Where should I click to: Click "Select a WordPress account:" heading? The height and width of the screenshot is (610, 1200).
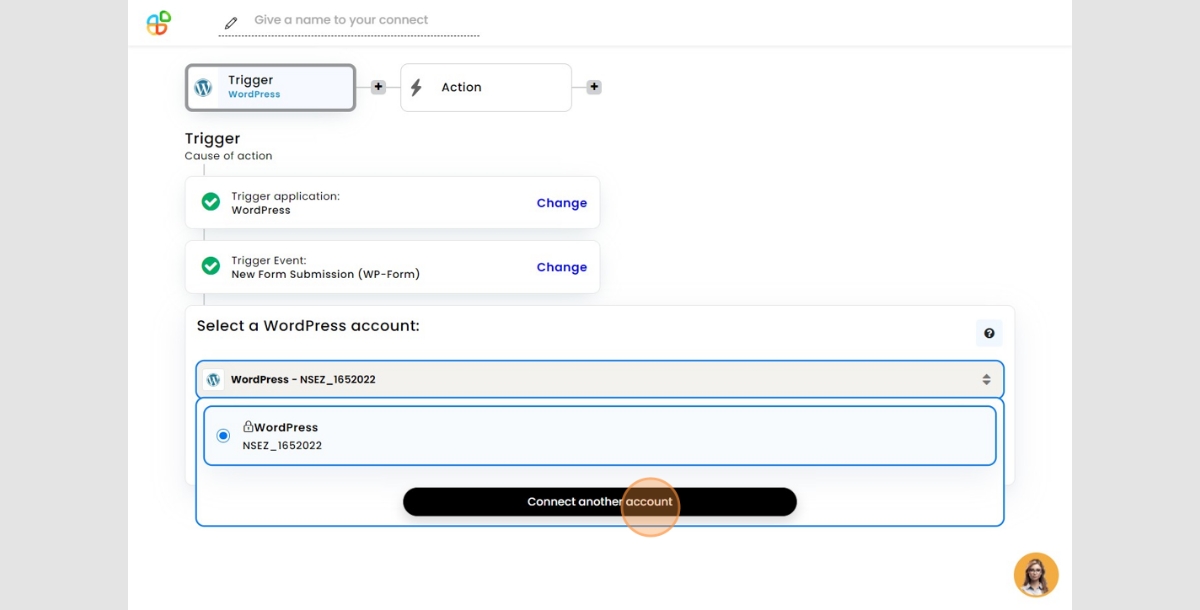coord(308,326)
